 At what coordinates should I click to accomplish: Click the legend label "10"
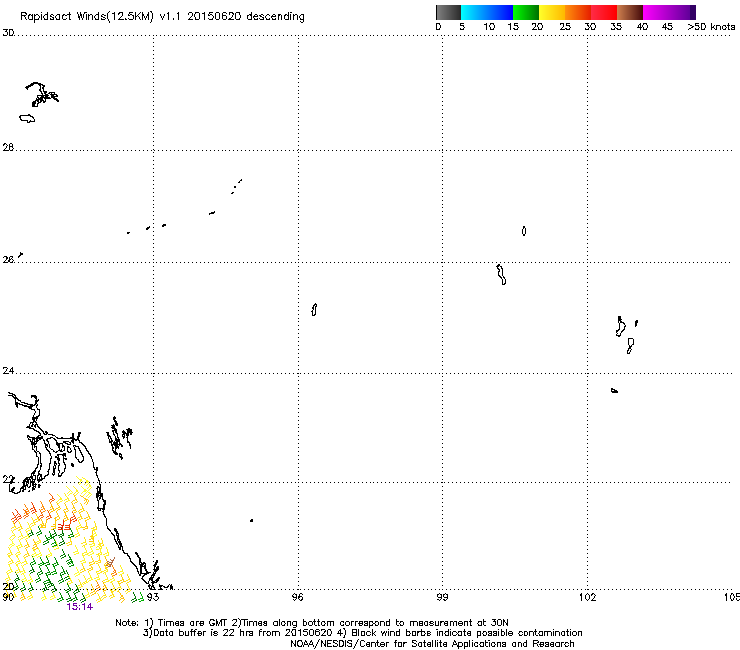pos(489,27)
